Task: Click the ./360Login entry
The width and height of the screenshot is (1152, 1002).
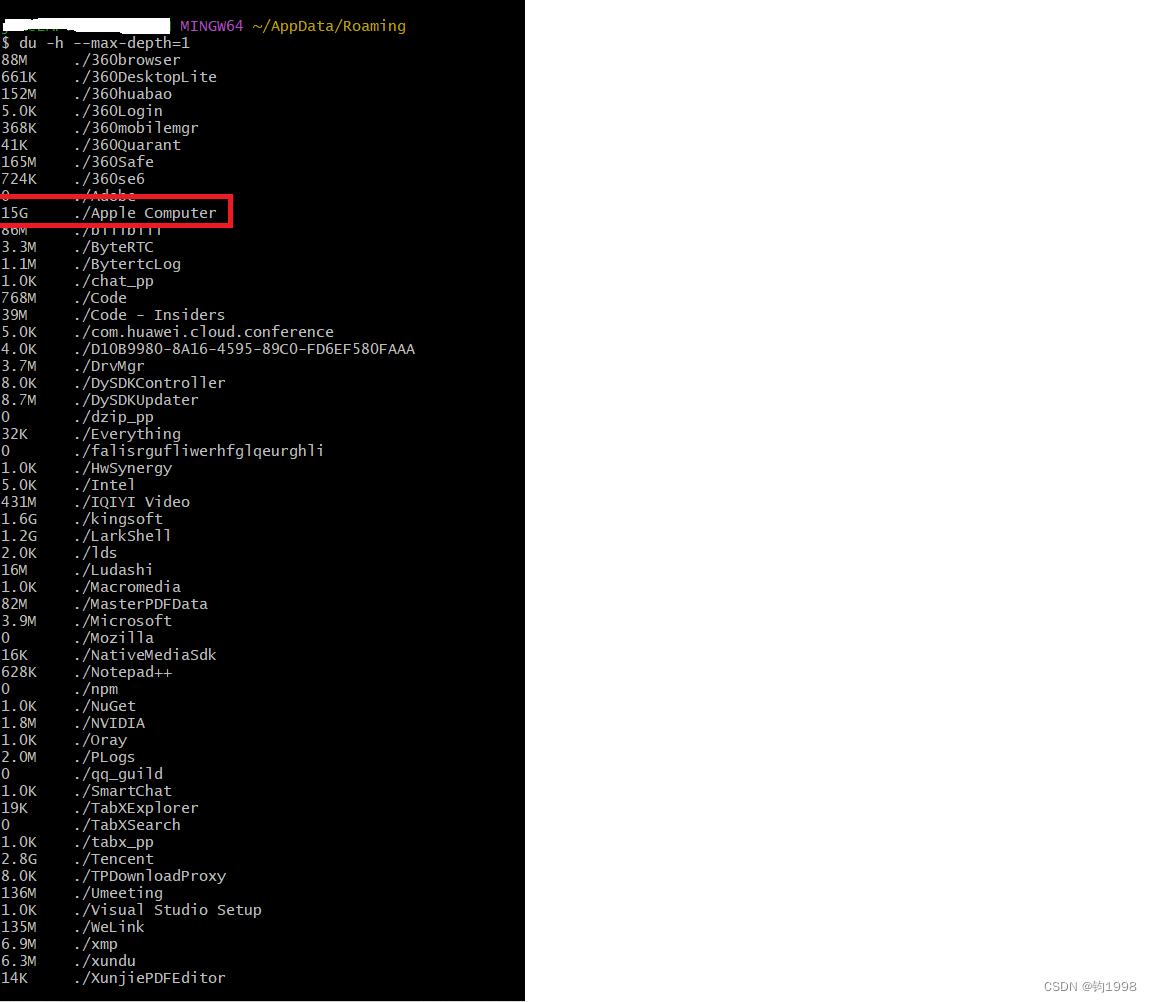Action: (82, 110)
